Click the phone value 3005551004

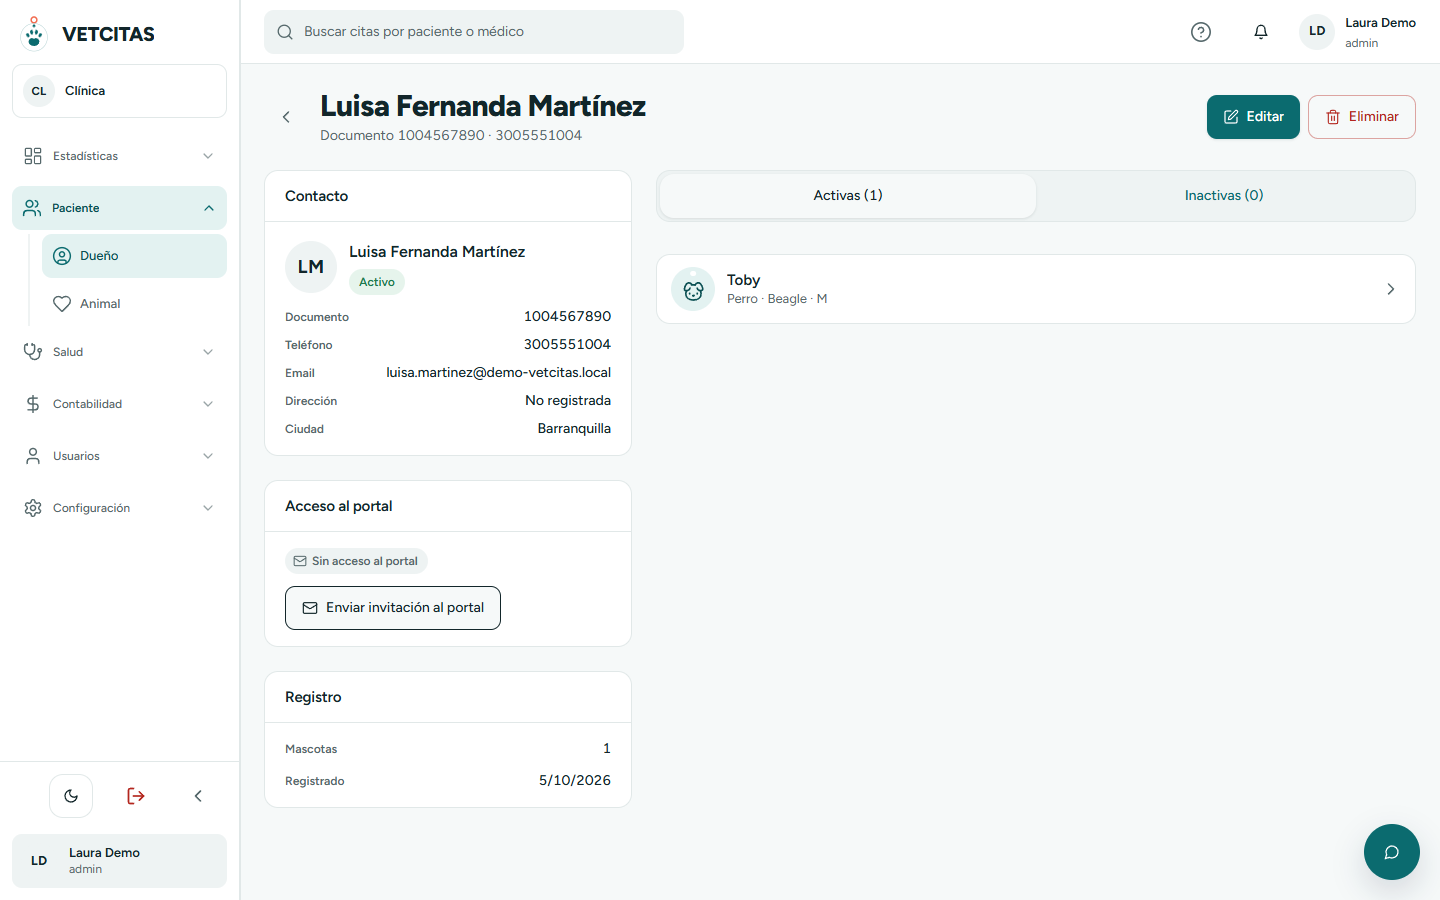pyautogui.click(x=567, y=344)
